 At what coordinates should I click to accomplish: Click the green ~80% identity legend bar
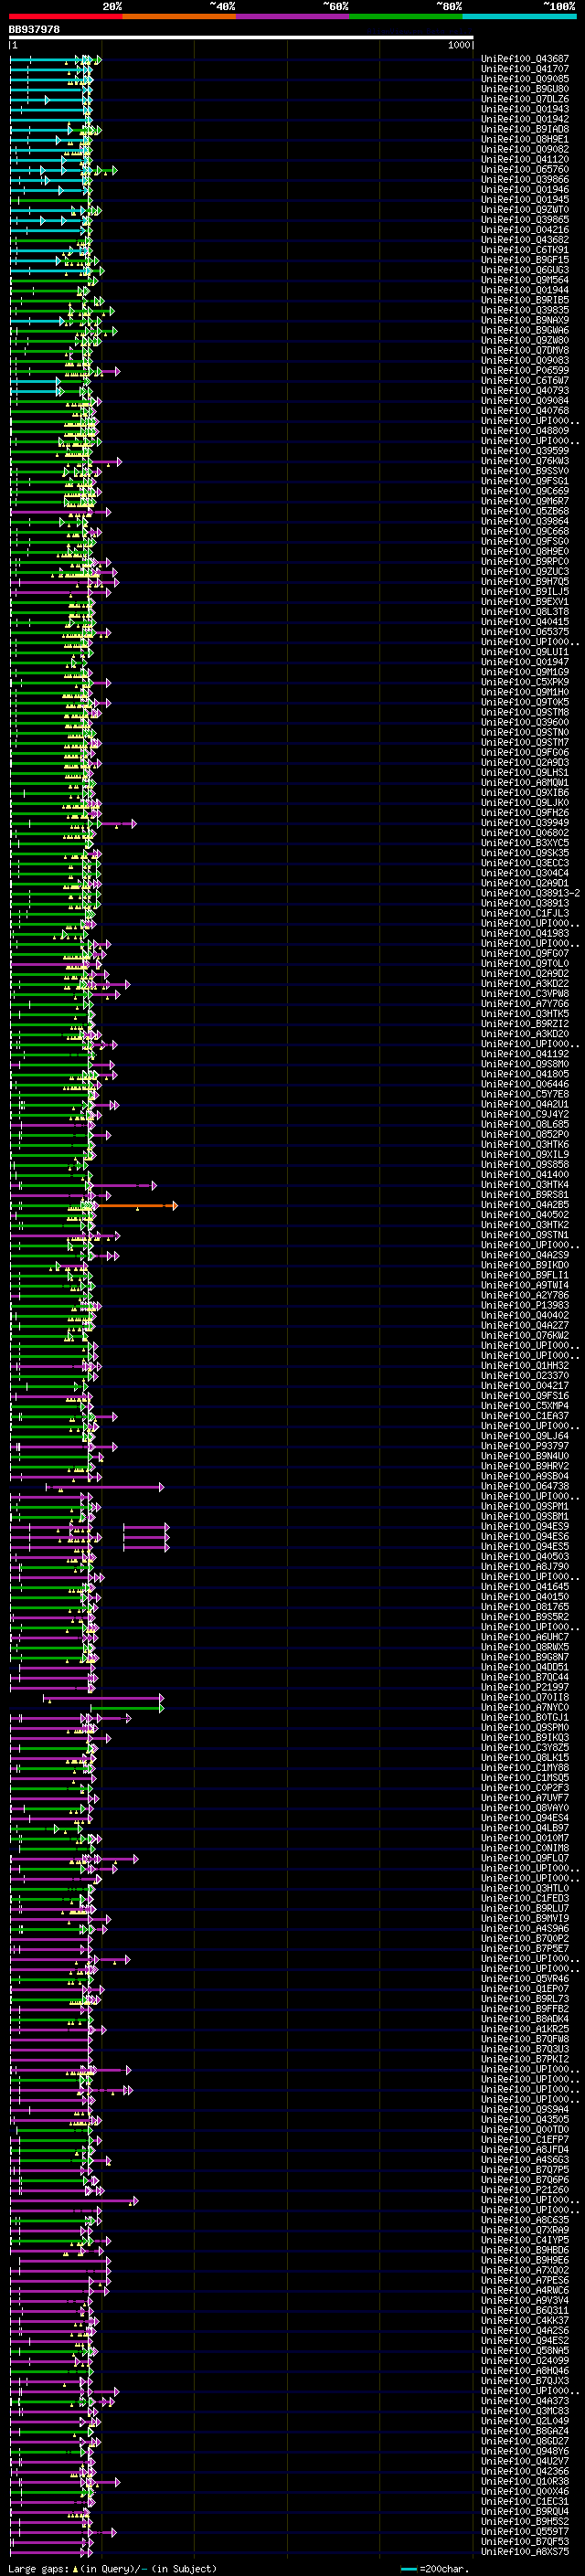click(x=406, y=16)
